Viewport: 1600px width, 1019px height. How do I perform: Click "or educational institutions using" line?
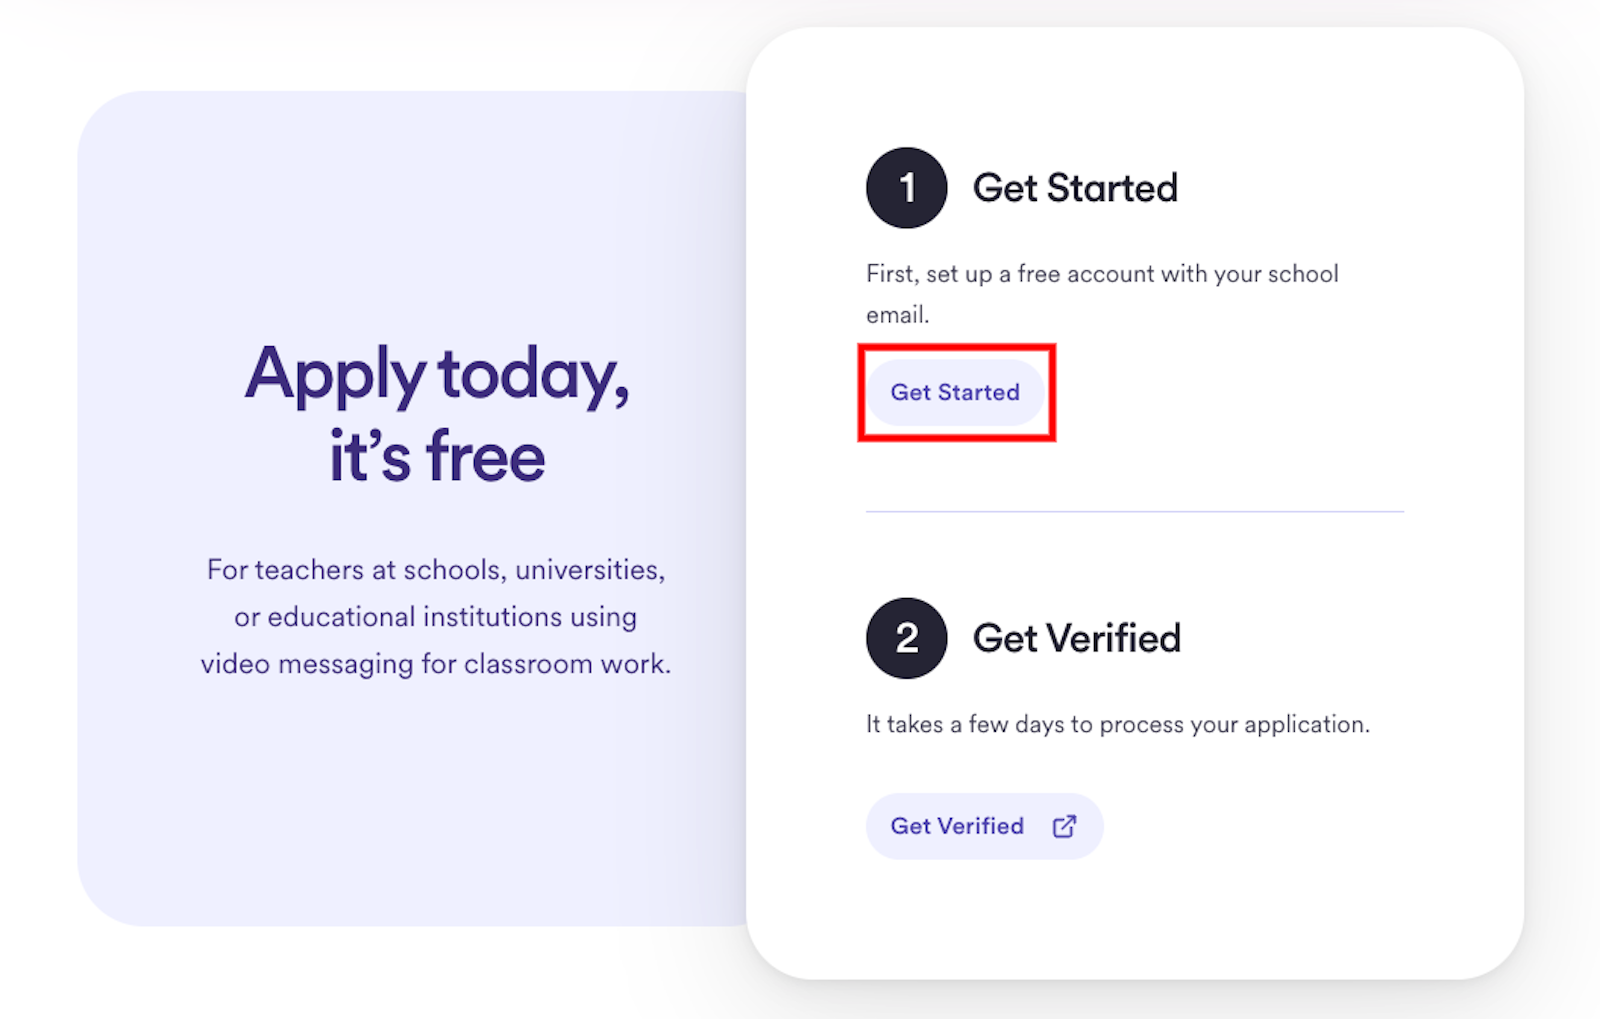pos(435,617)
